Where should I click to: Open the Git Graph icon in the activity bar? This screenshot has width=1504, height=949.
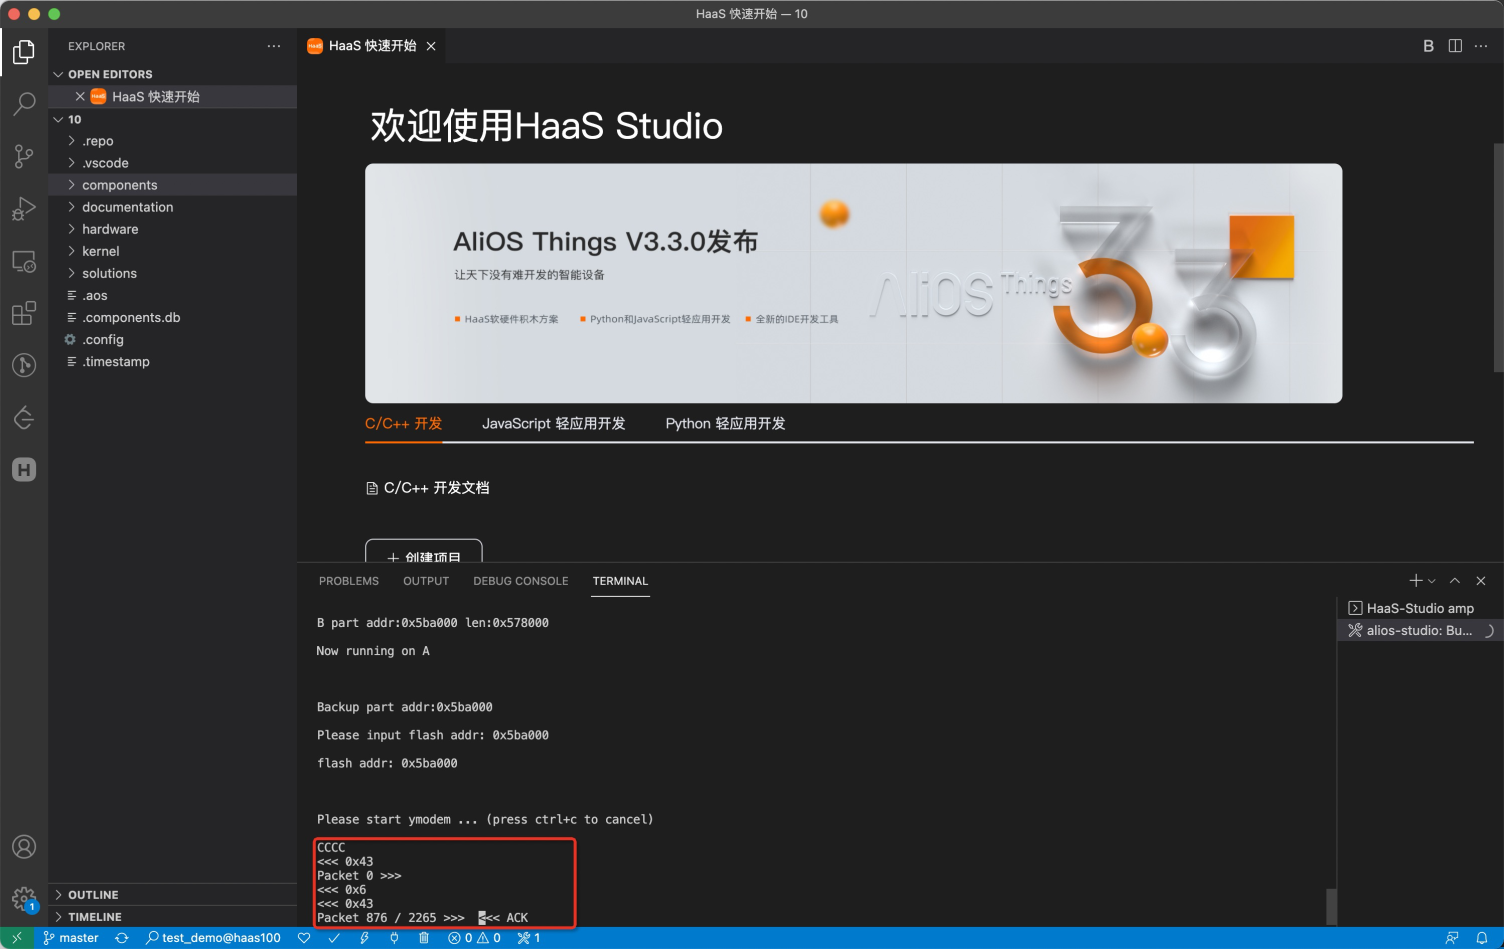[x=24, y=365]
